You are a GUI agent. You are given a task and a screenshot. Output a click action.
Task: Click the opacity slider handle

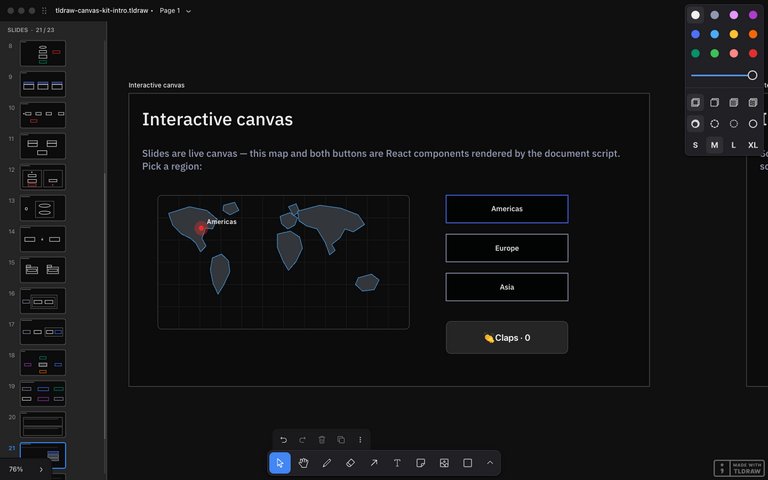(x=752, y=75)
